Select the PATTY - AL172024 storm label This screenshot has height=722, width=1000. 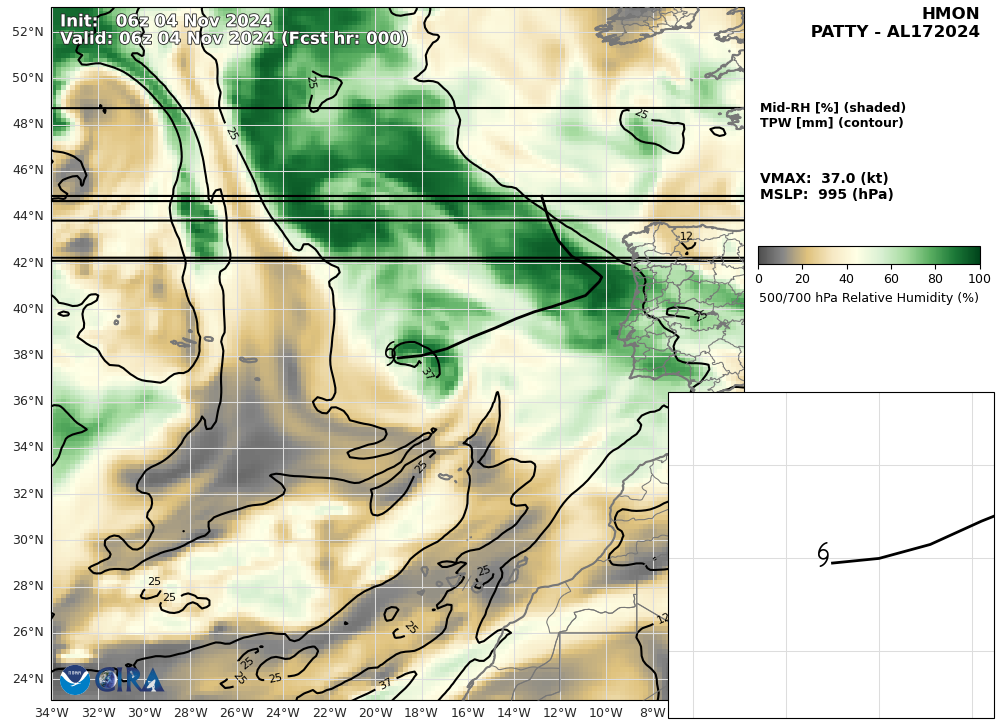[x=895, y=32]
